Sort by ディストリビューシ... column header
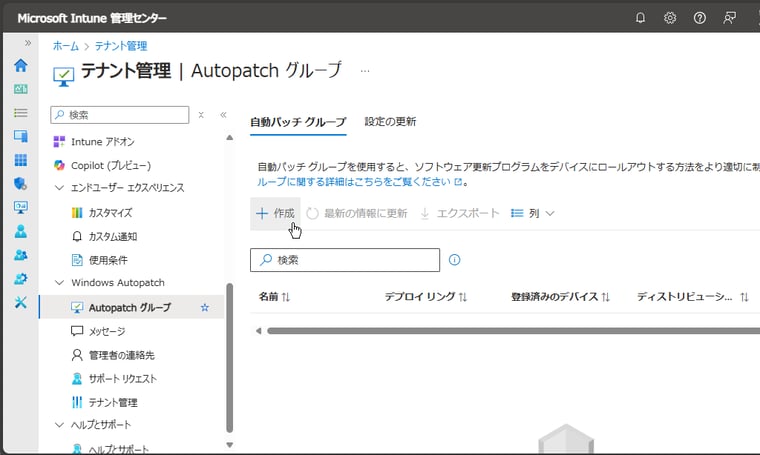760x455 pixels. pyautogui.click(x=693, y=297)
